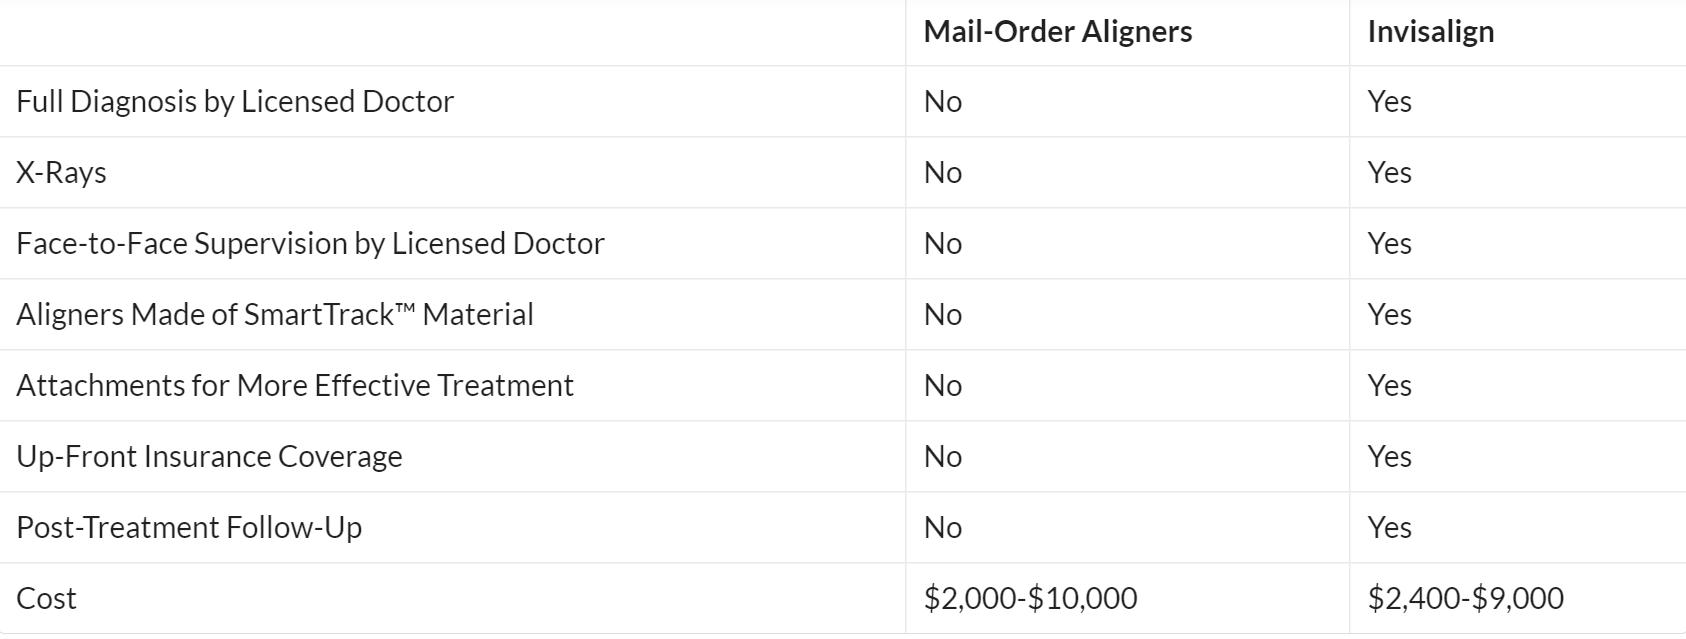Click the Up-Front Insurance Coverage label
1686x639 pixels.
[209, 457]
